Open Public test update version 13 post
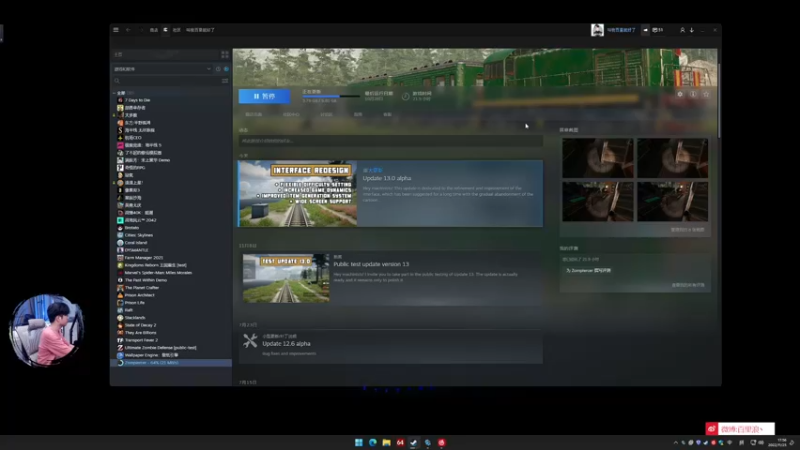The height and width of the screenshot is (450, 800). 371,264
